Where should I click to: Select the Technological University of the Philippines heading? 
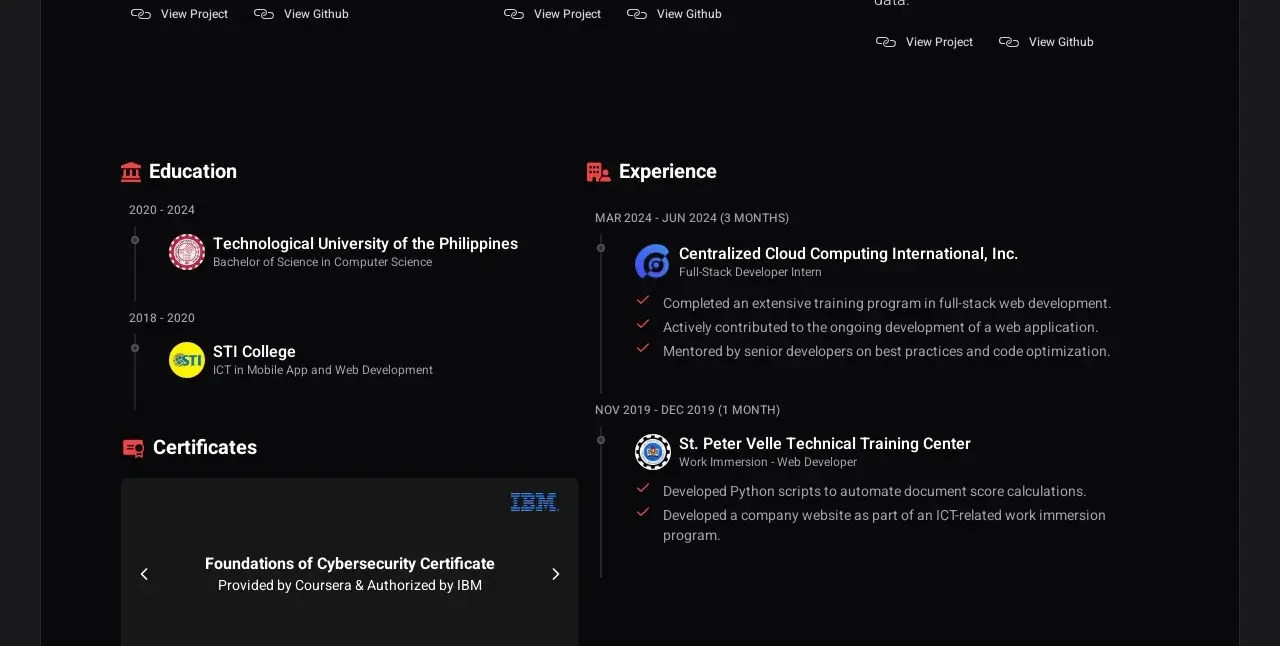(x=365, y=243)
